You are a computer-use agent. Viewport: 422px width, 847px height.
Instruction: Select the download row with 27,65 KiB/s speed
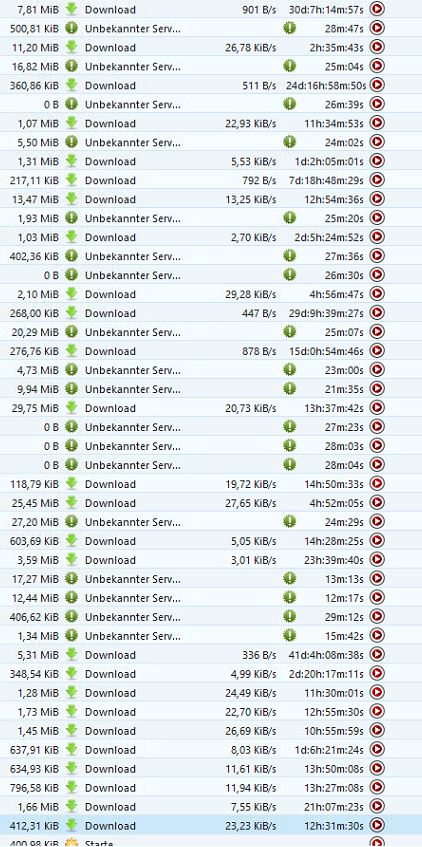coord(211,502)
